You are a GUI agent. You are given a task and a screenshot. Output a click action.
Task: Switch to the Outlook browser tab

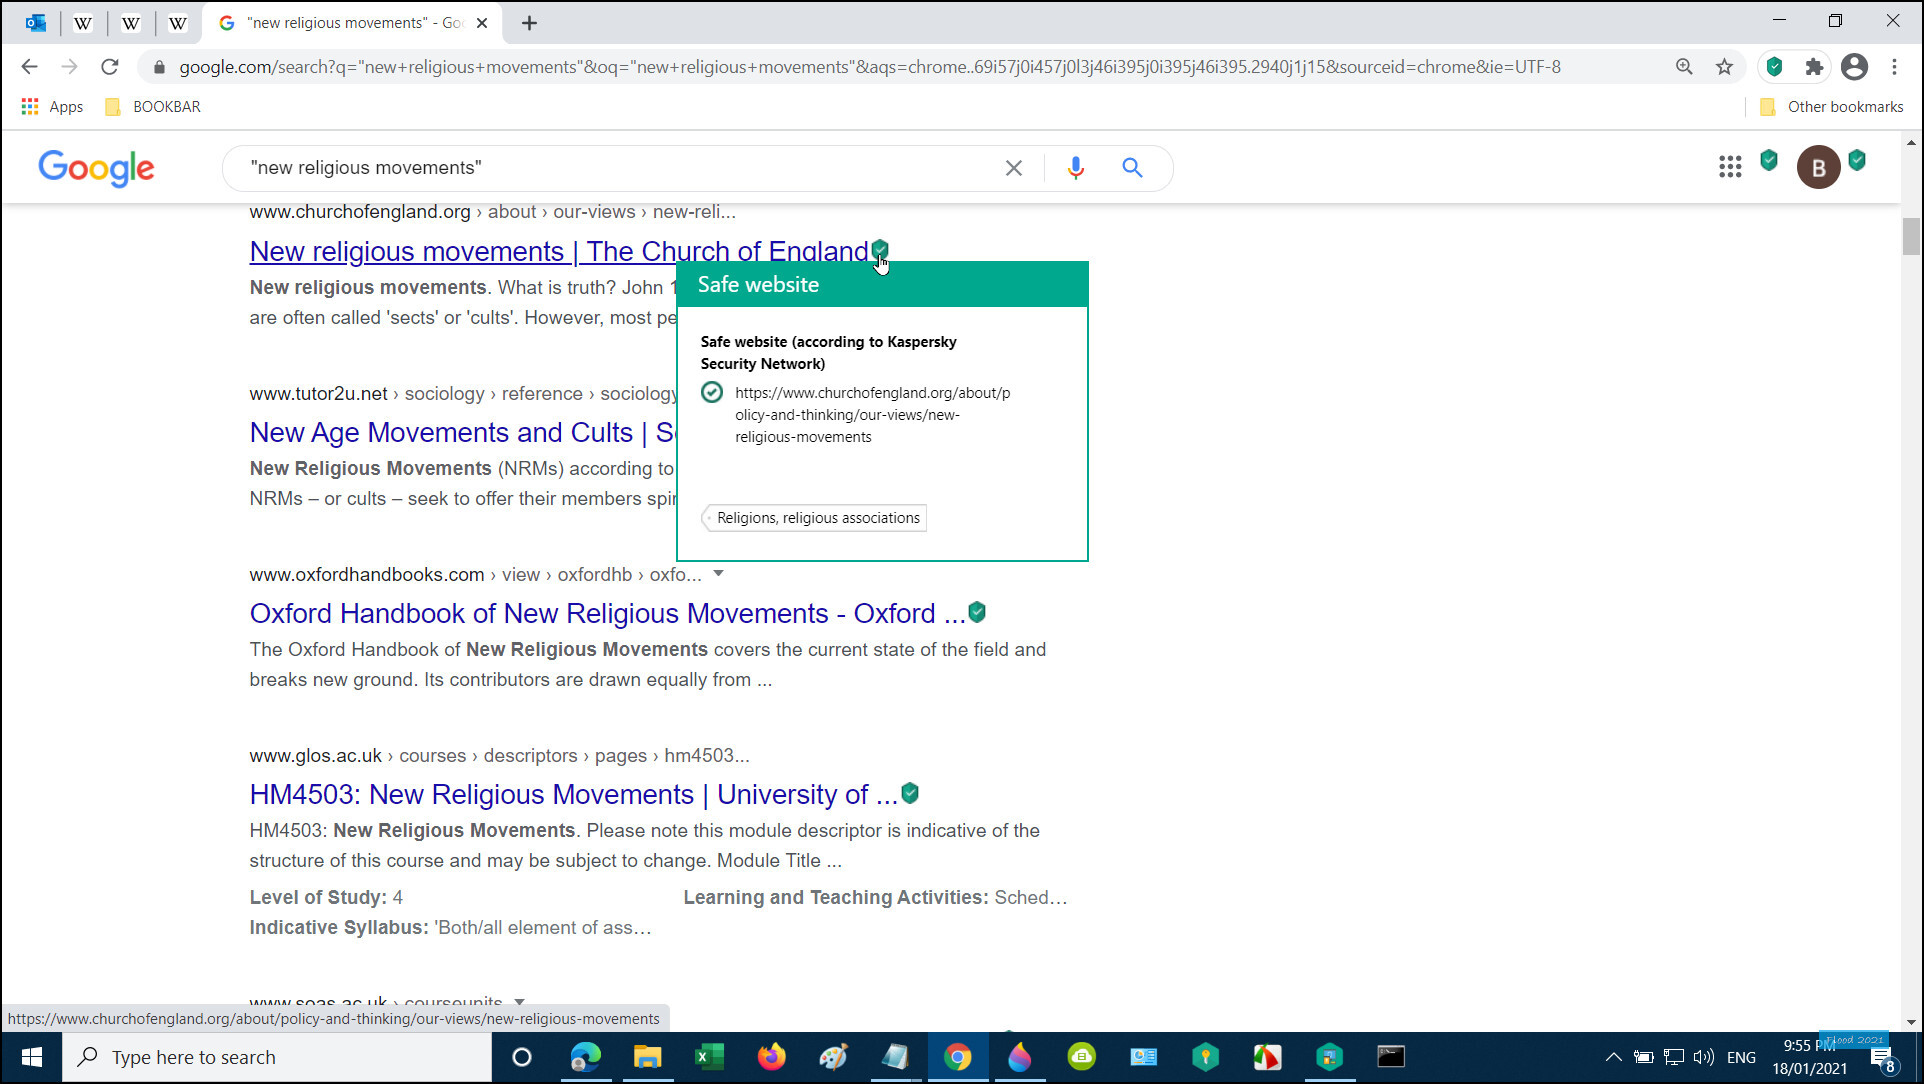[x=36, y=22]
